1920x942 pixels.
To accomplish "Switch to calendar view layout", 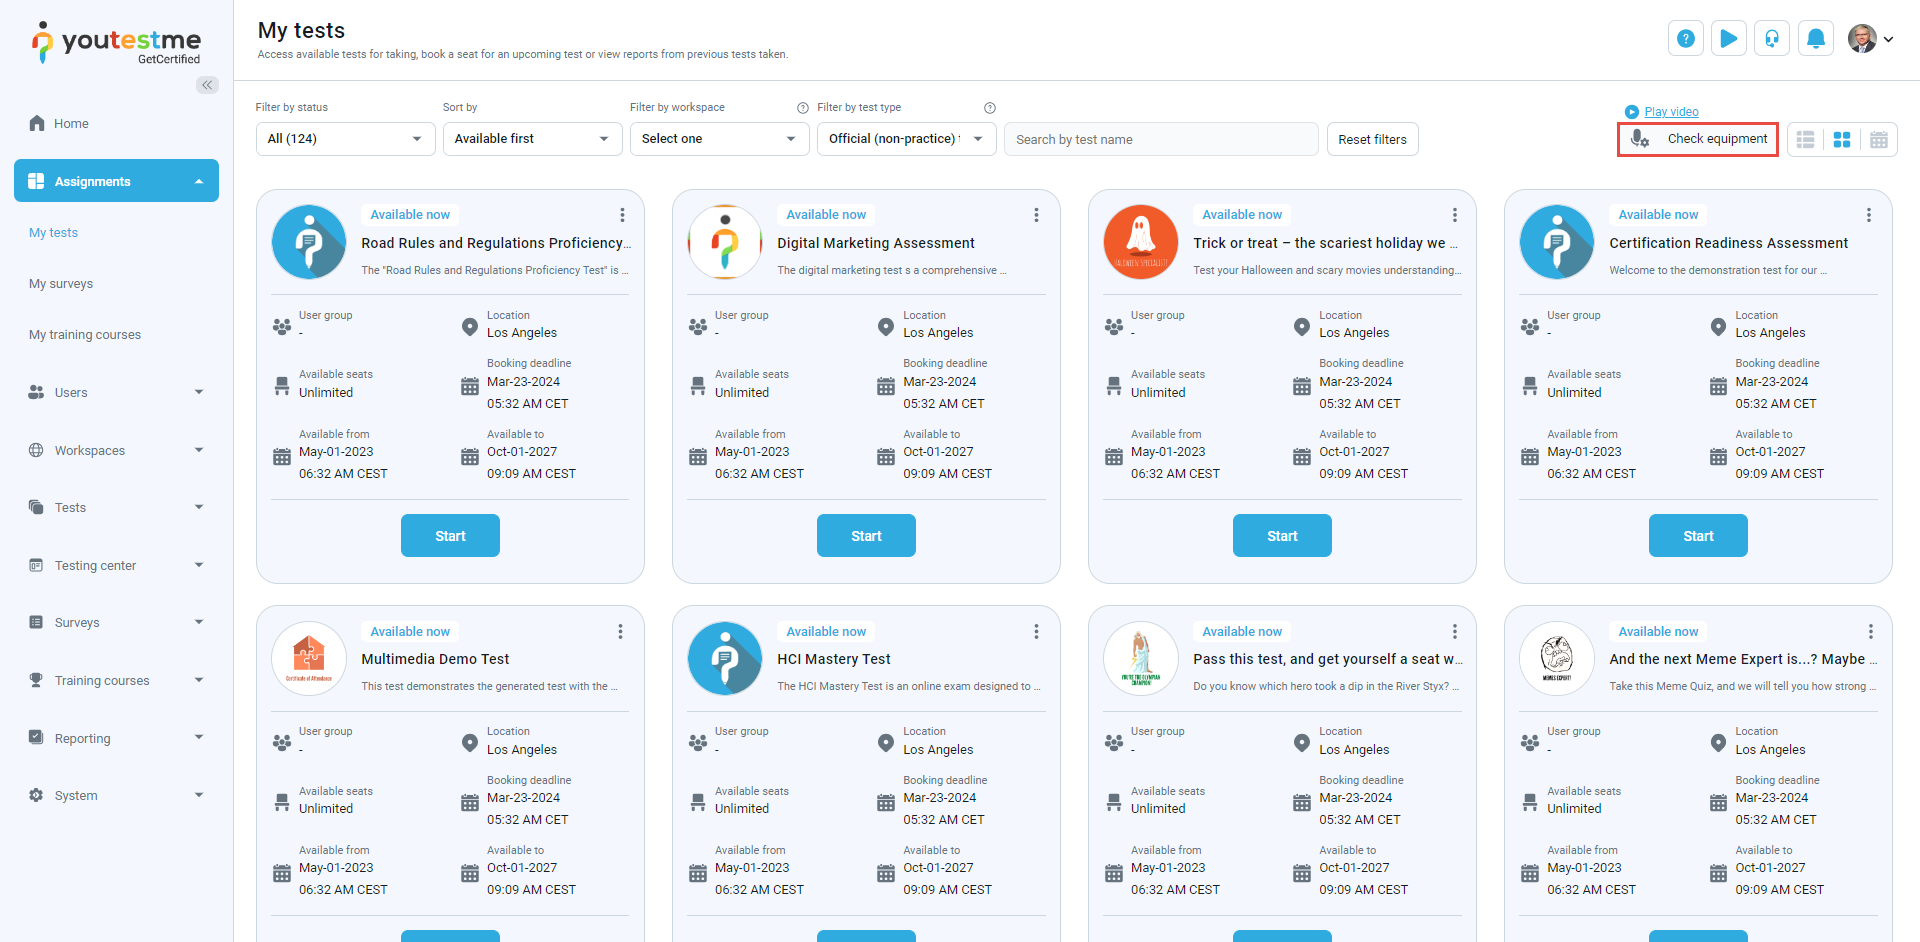I will coord(1879,140).
